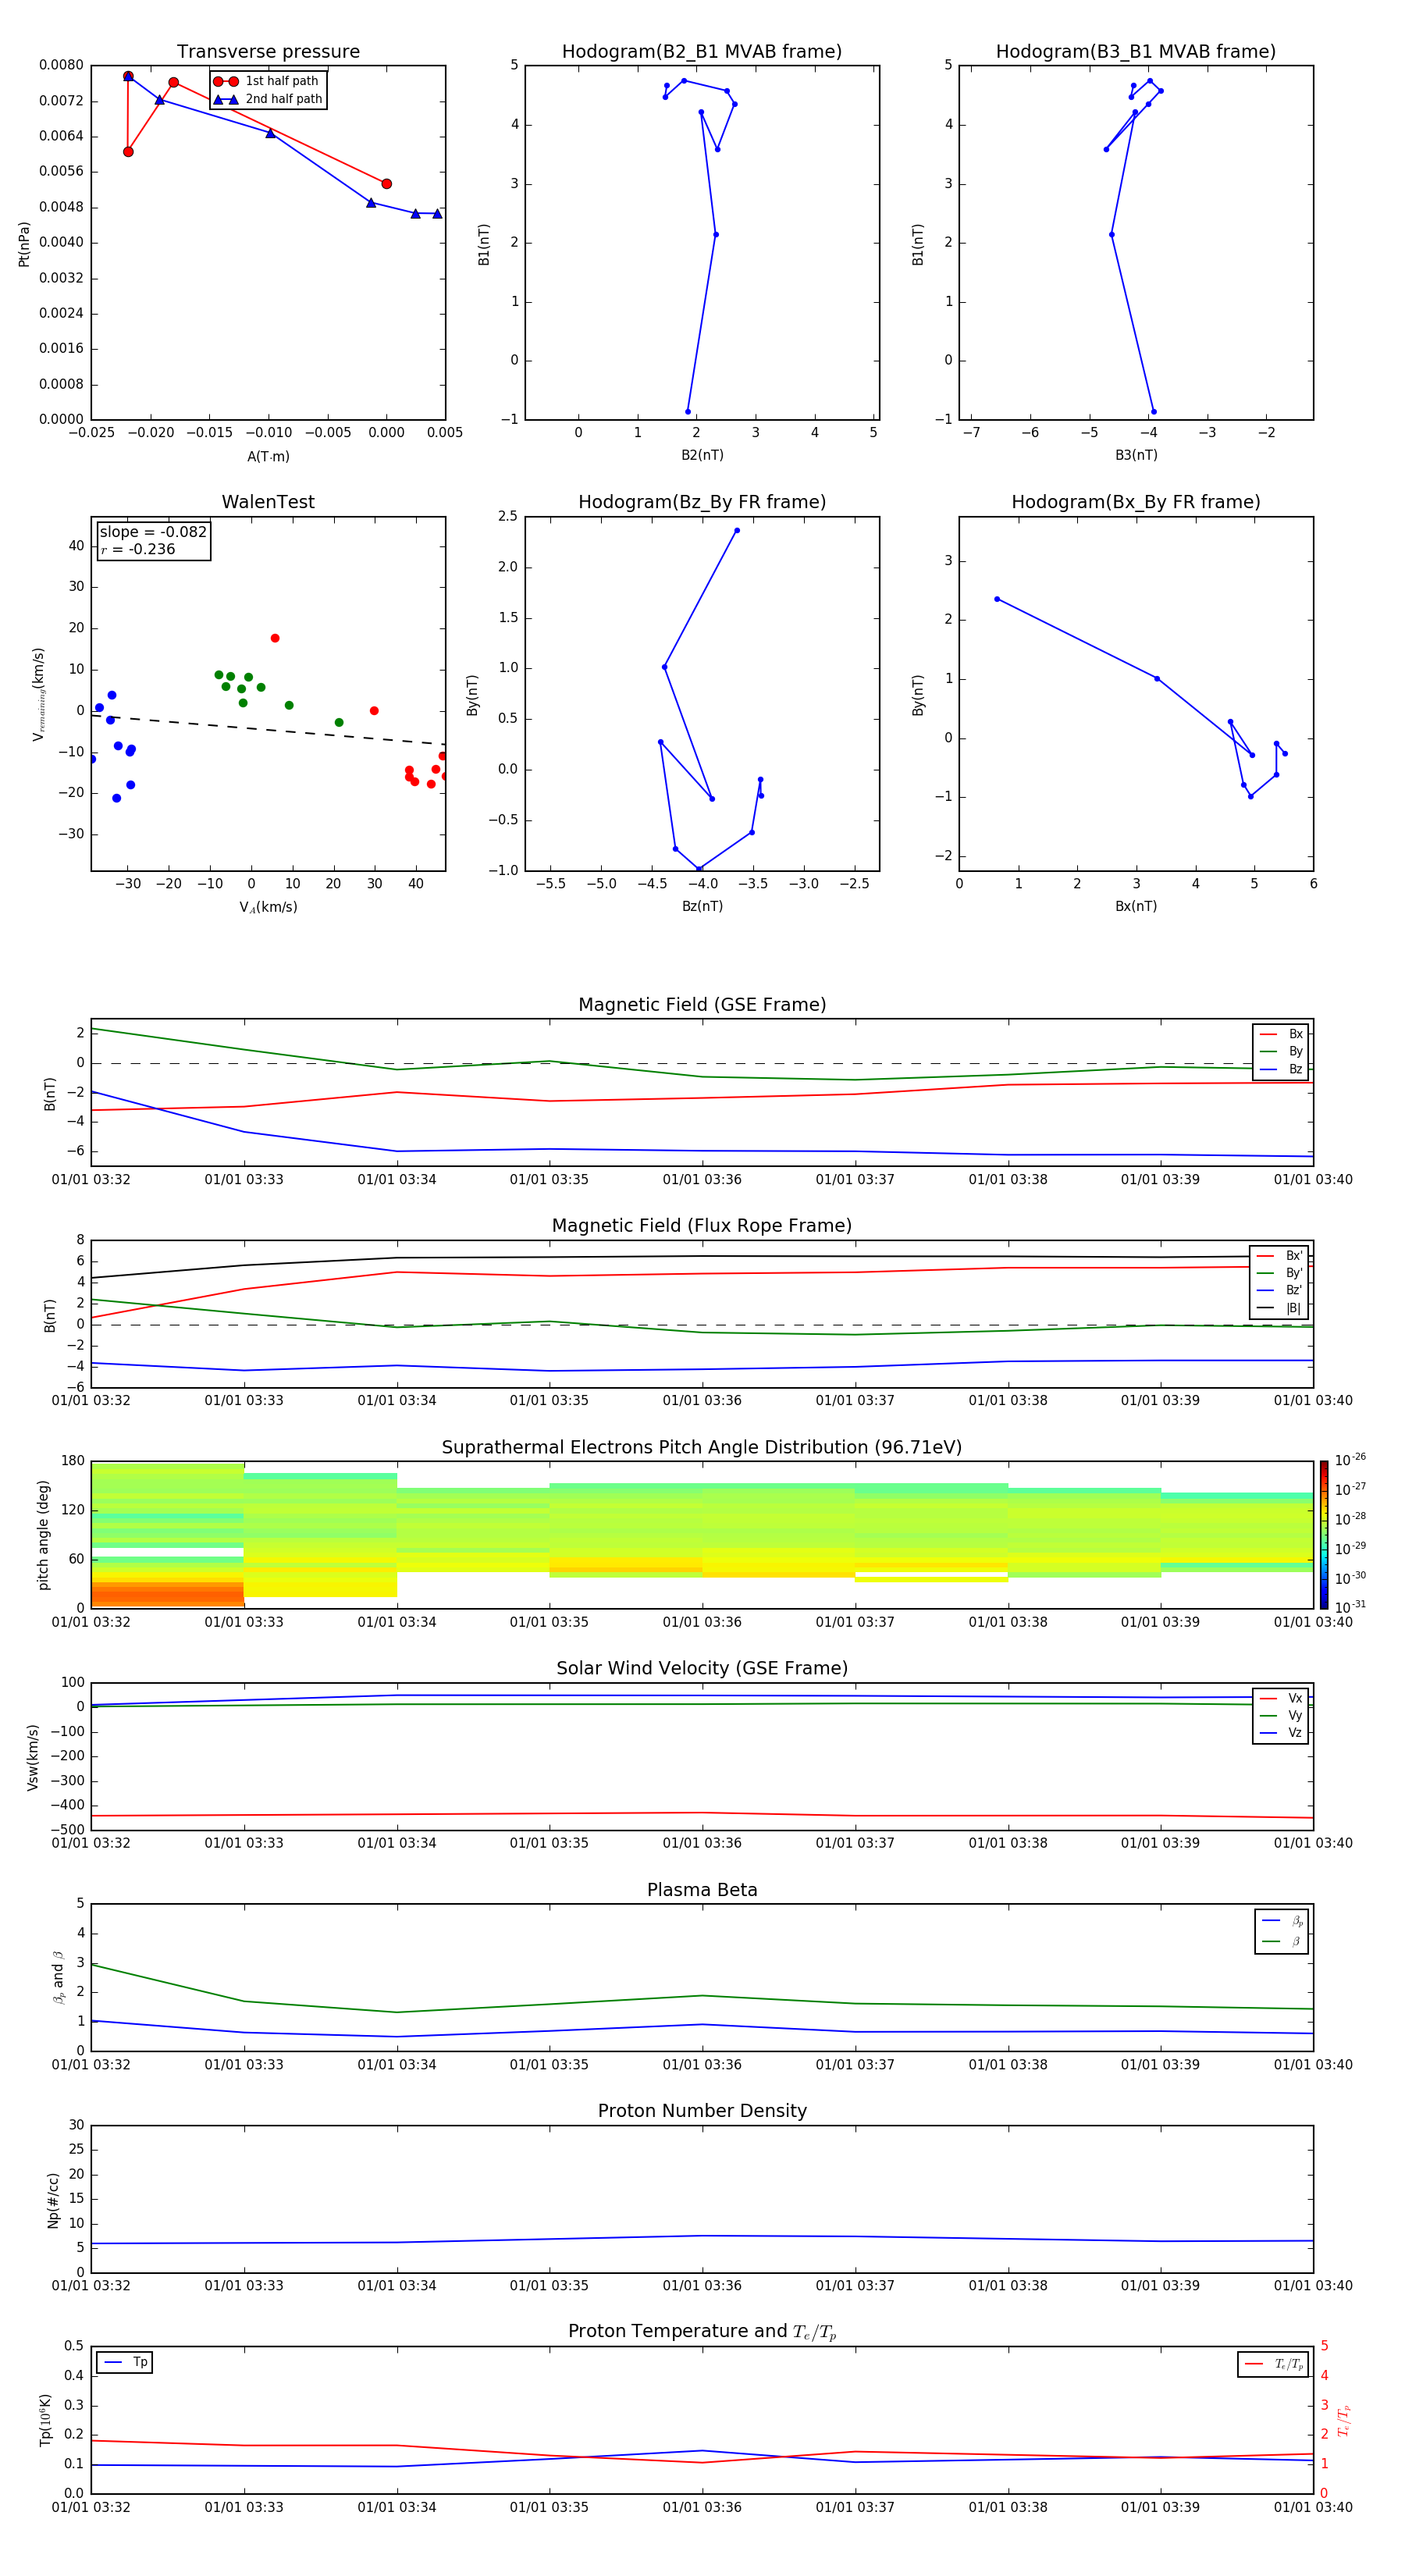Click the β_p entry in Plasma Beta legend
Viewport: 1405px width, 2576px height.
(x=1283, y=1920)
